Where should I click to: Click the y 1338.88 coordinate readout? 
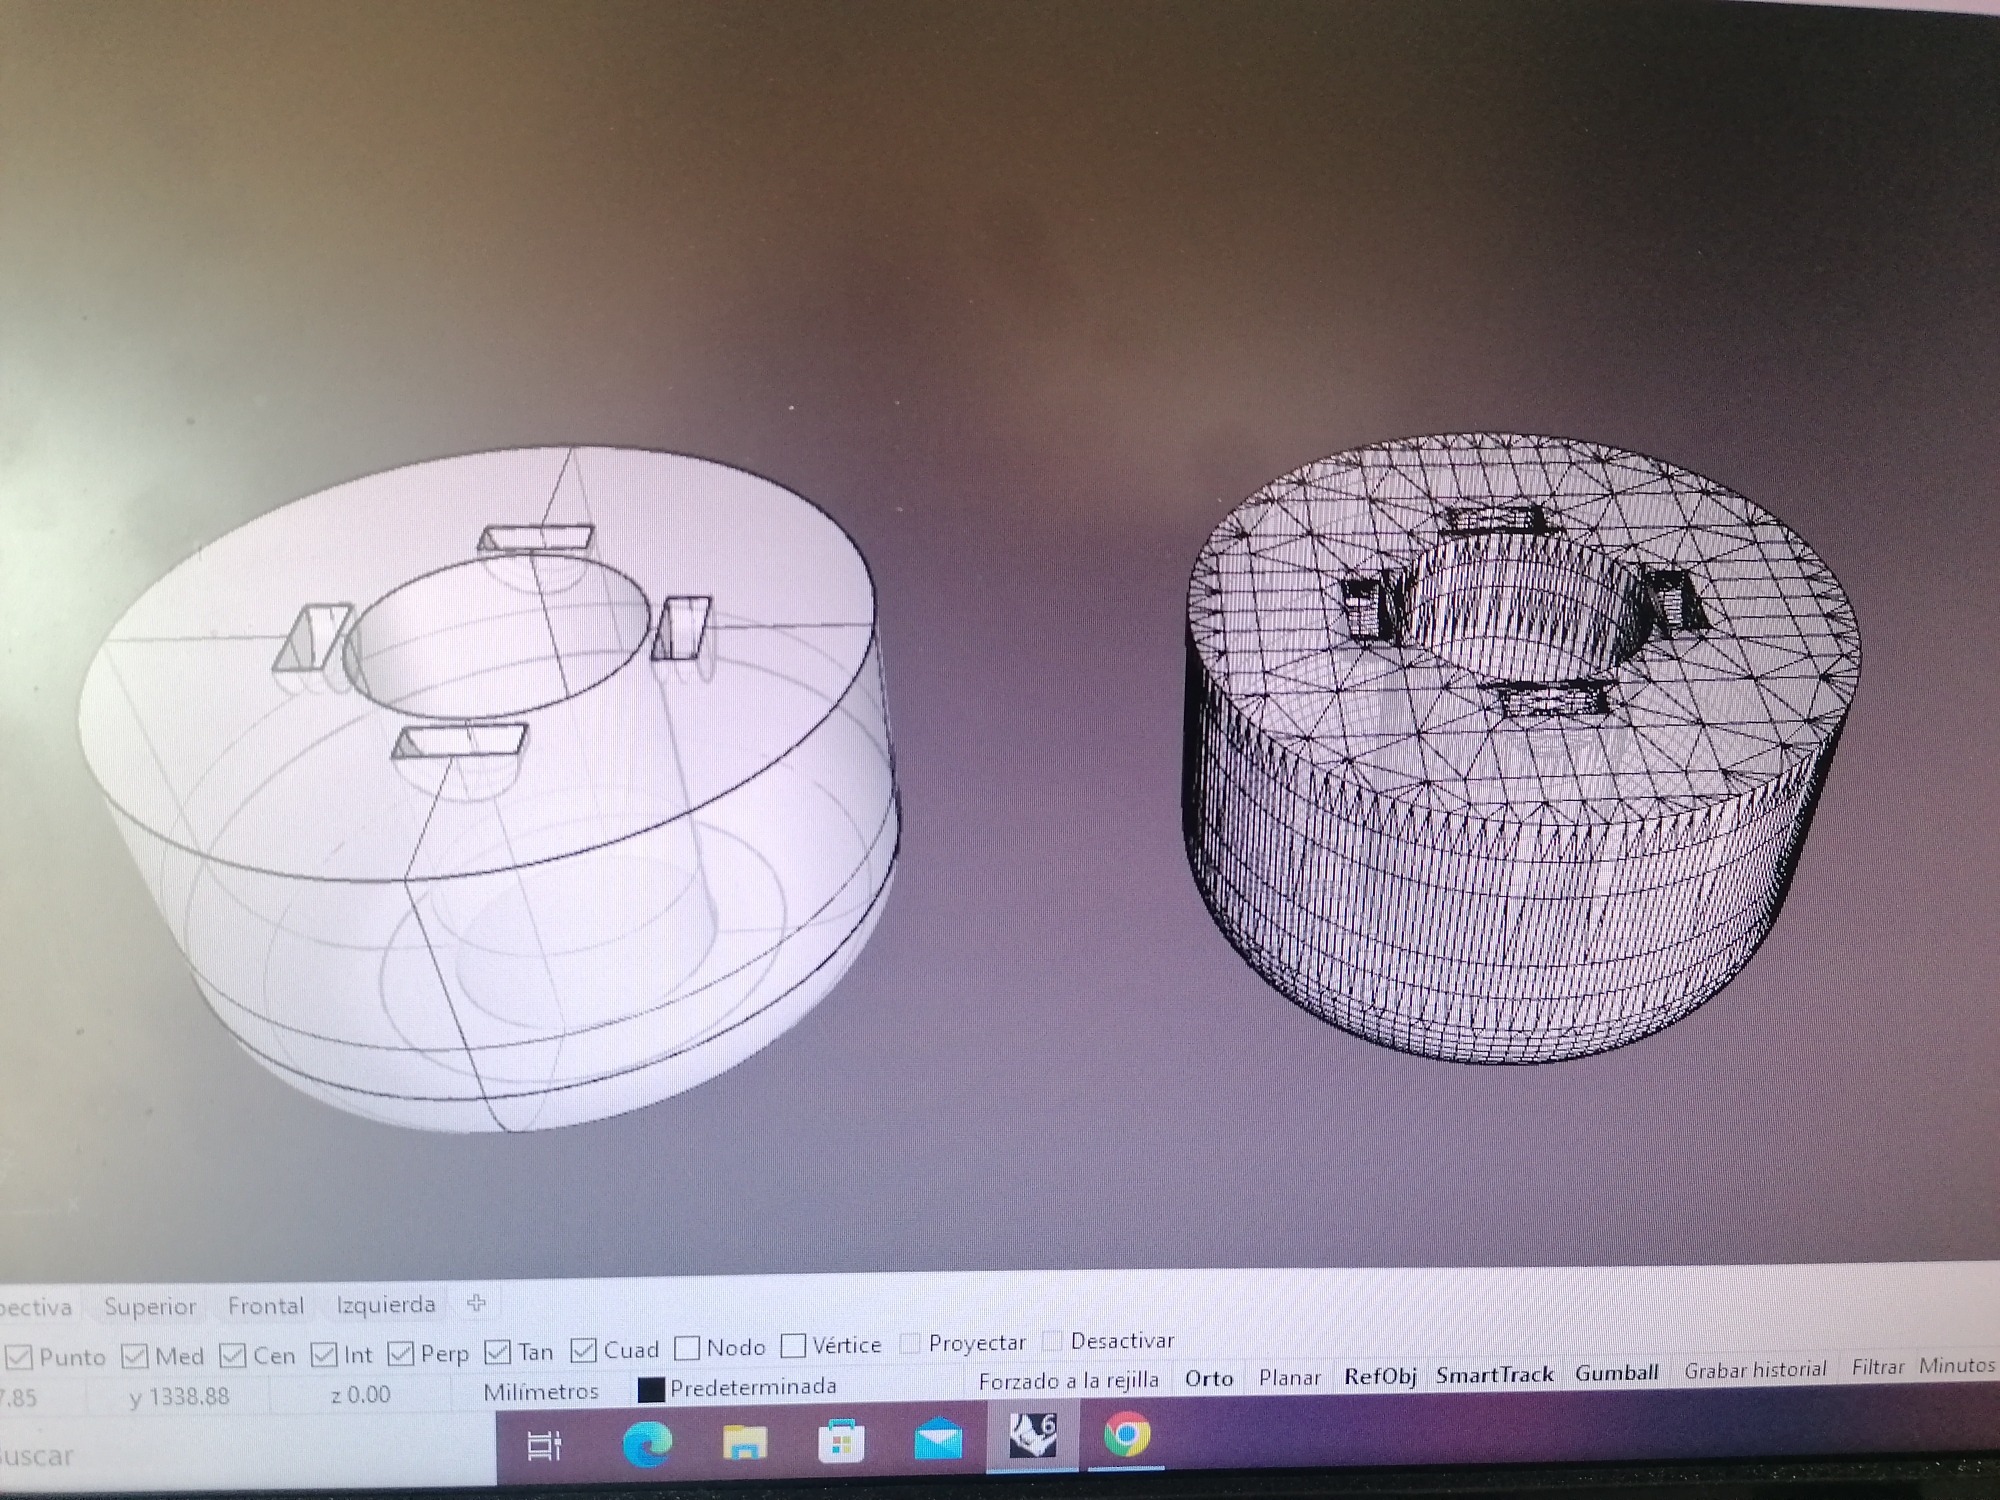click(179, 1396)
